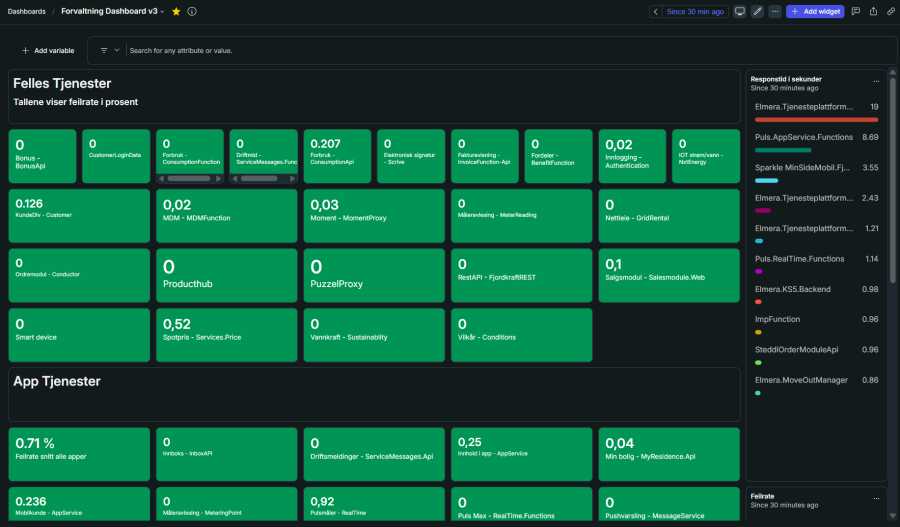
Task: Click the share/export icon
Action: click(x=873, y=11)
